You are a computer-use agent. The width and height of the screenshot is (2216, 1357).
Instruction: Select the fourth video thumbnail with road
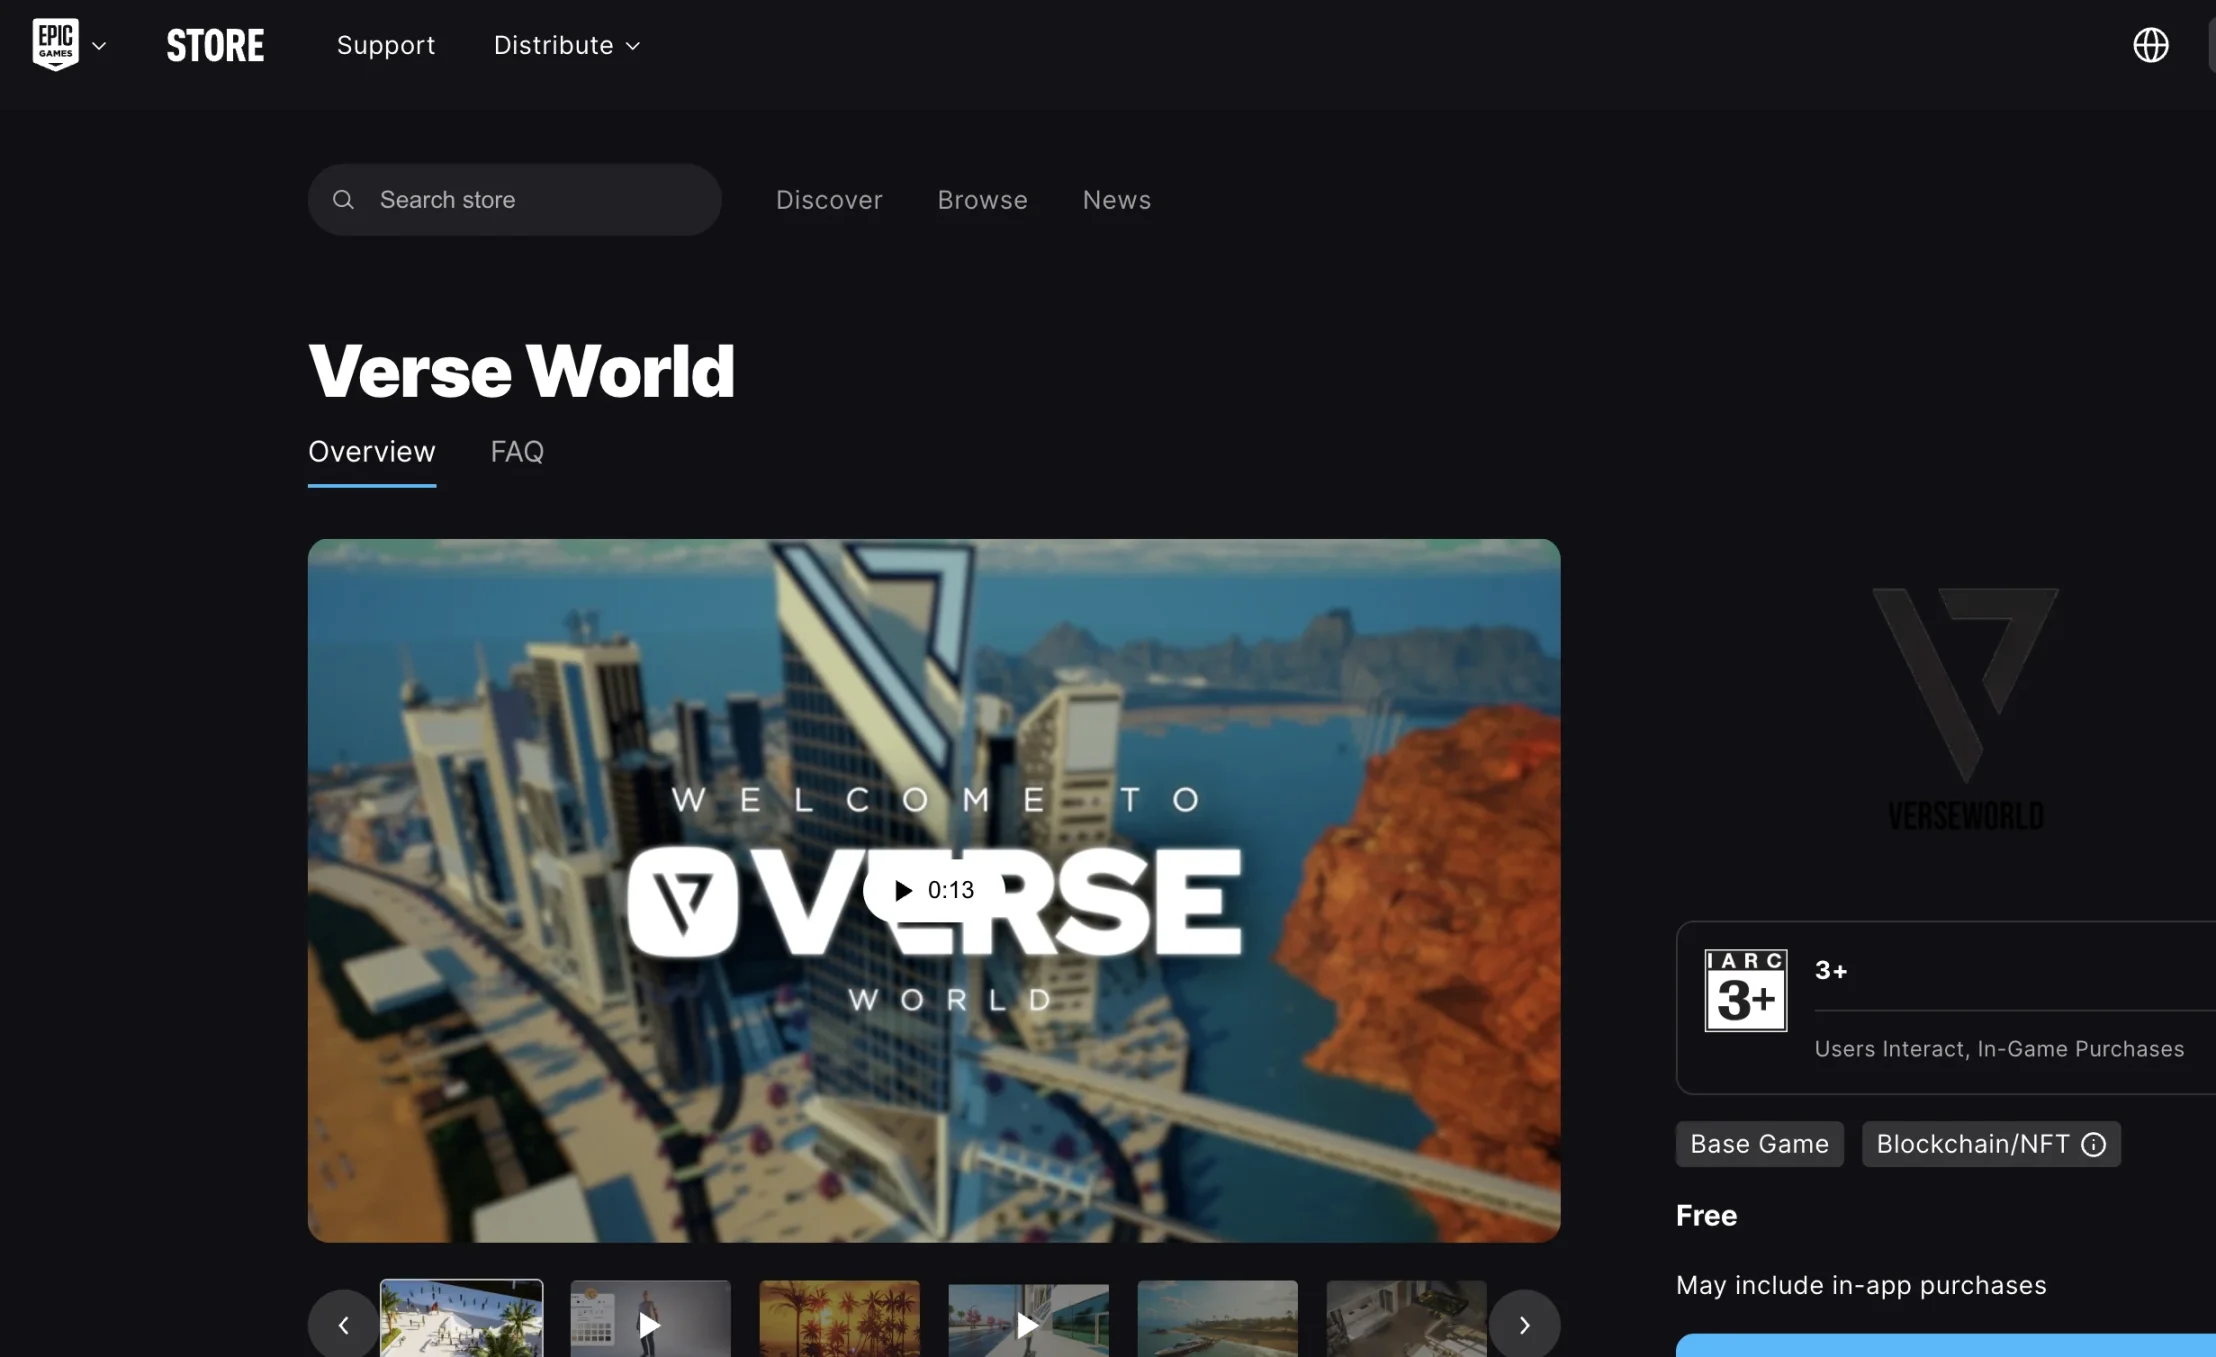click(1028, 1319)
